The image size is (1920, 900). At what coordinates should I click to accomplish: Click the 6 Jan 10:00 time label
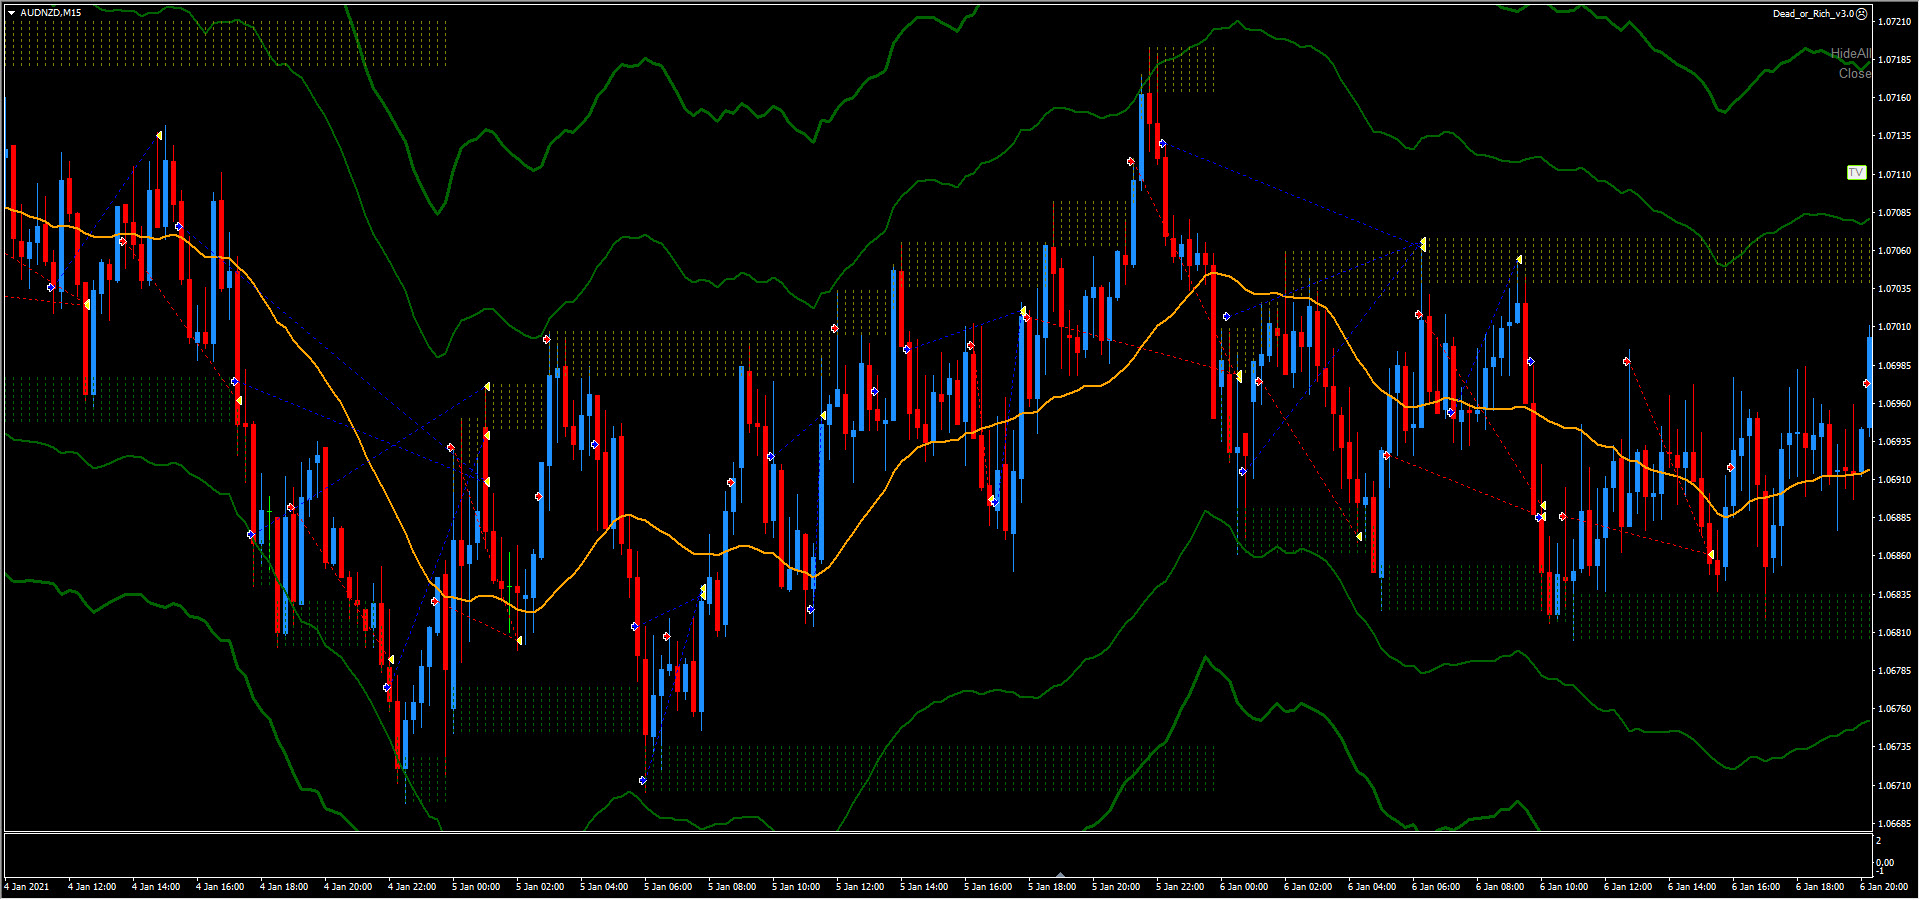pyautogui.click(x=1564, y=887)
